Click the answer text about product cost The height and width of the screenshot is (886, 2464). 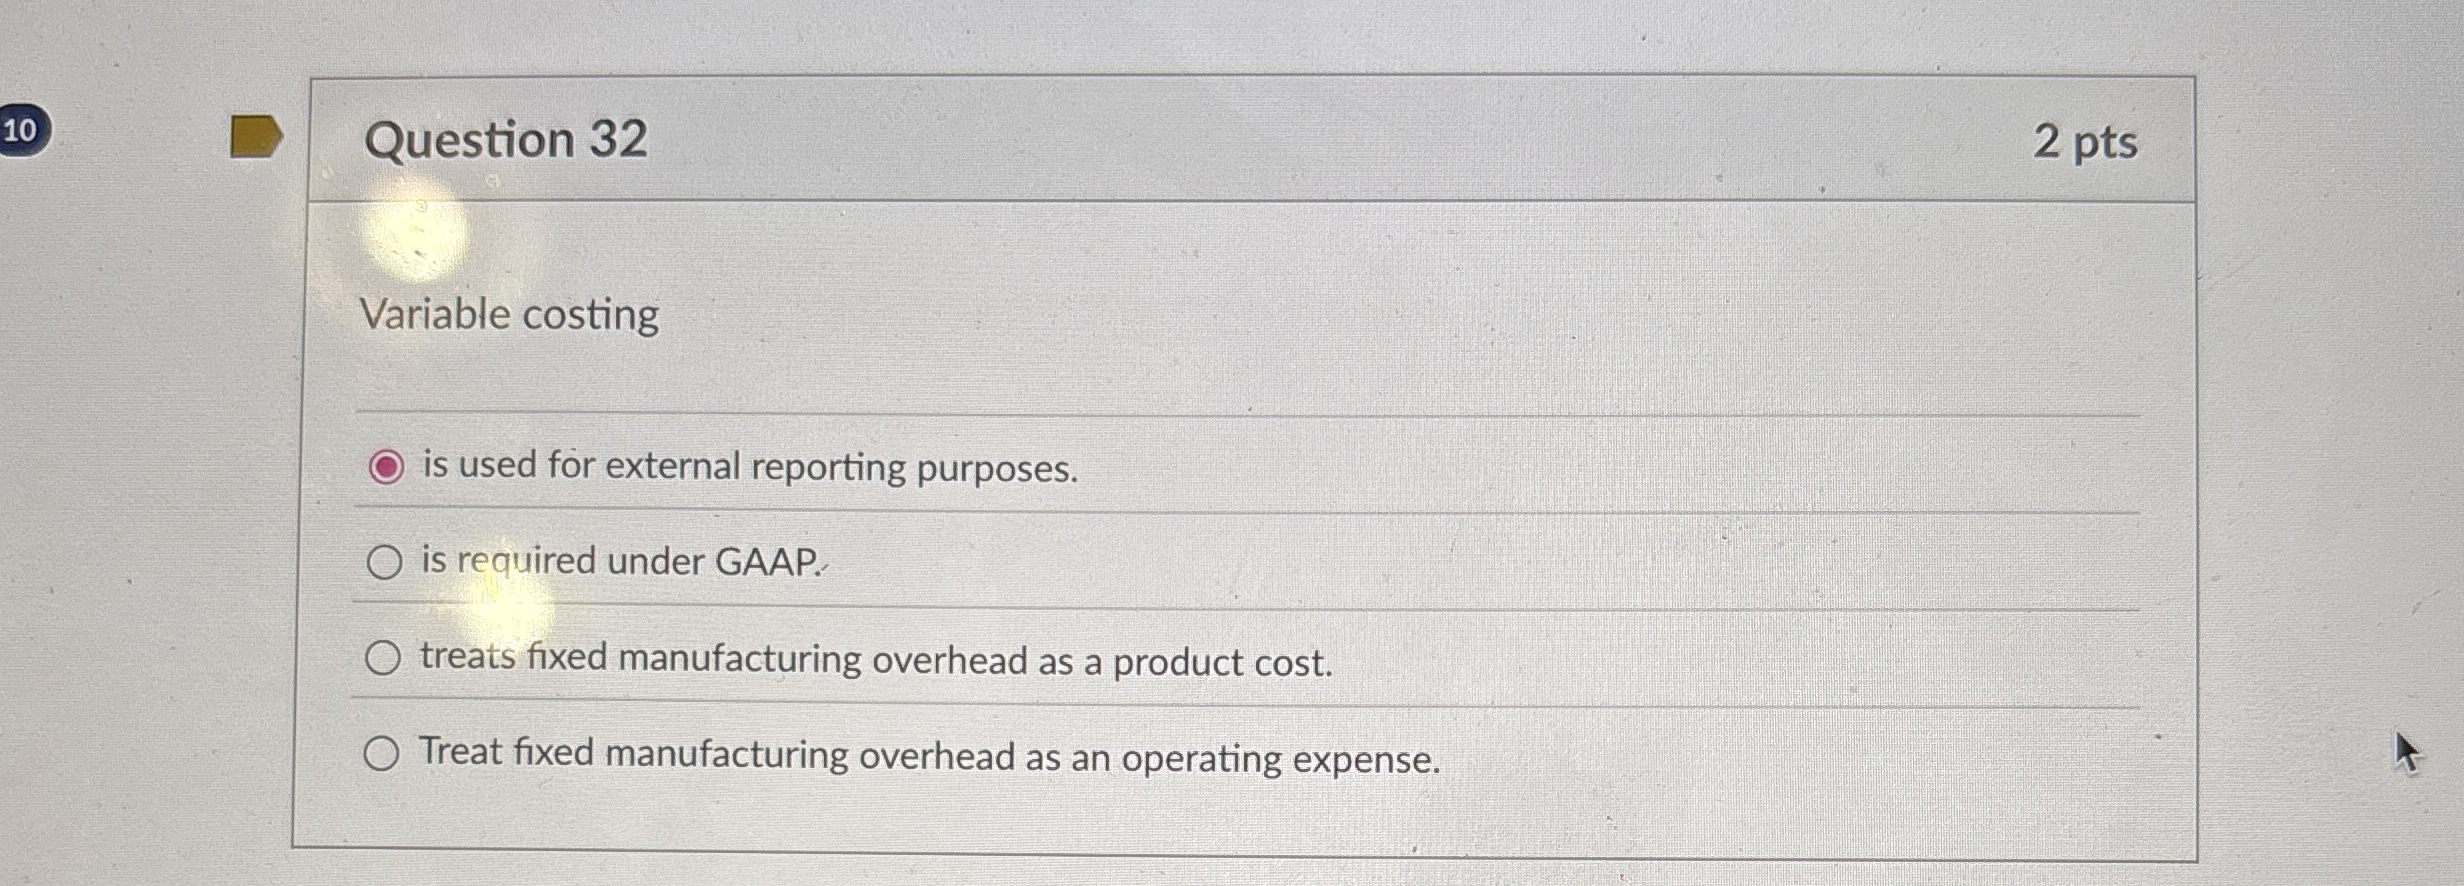874,659
